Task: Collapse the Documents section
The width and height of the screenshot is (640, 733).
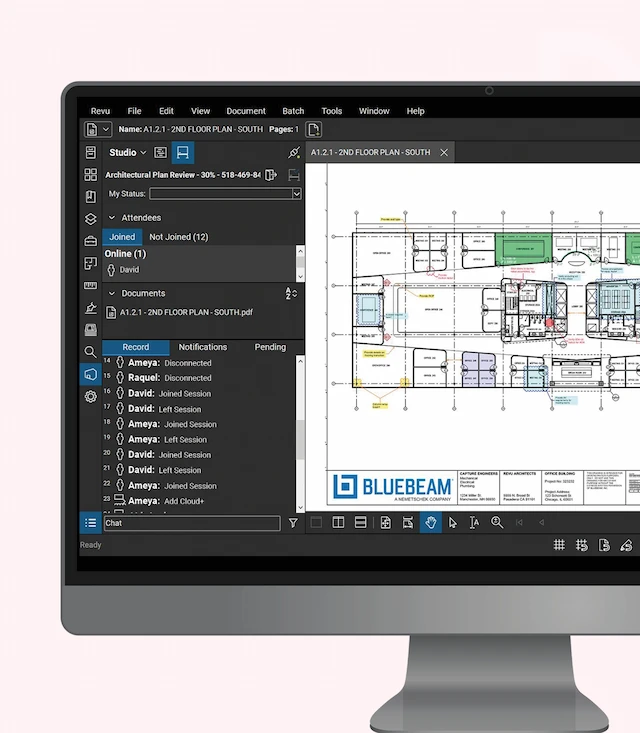Action: (112, 293)
